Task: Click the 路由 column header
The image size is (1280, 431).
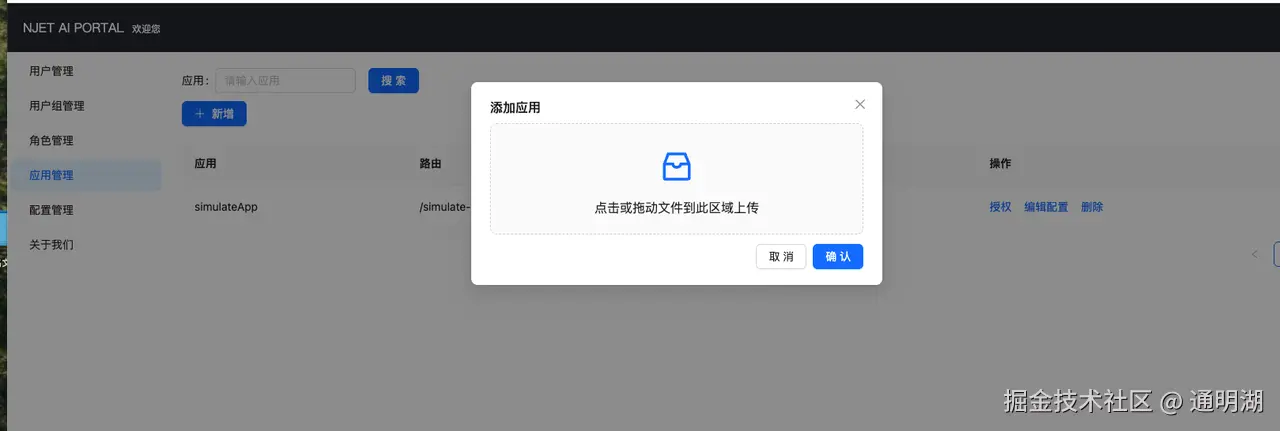Action: tap(430, 163)
